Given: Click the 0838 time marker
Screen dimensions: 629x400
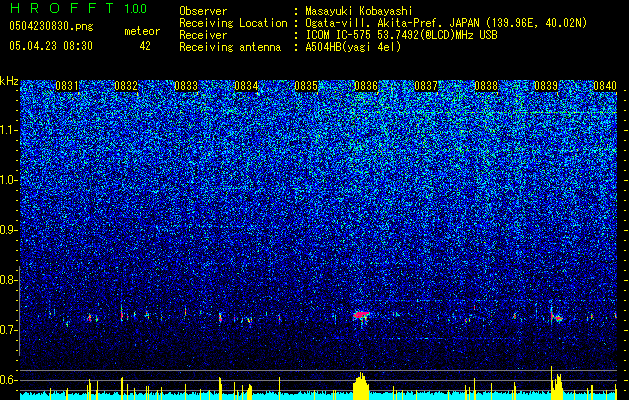Looking at the screenshot, I should pos(486,86).
